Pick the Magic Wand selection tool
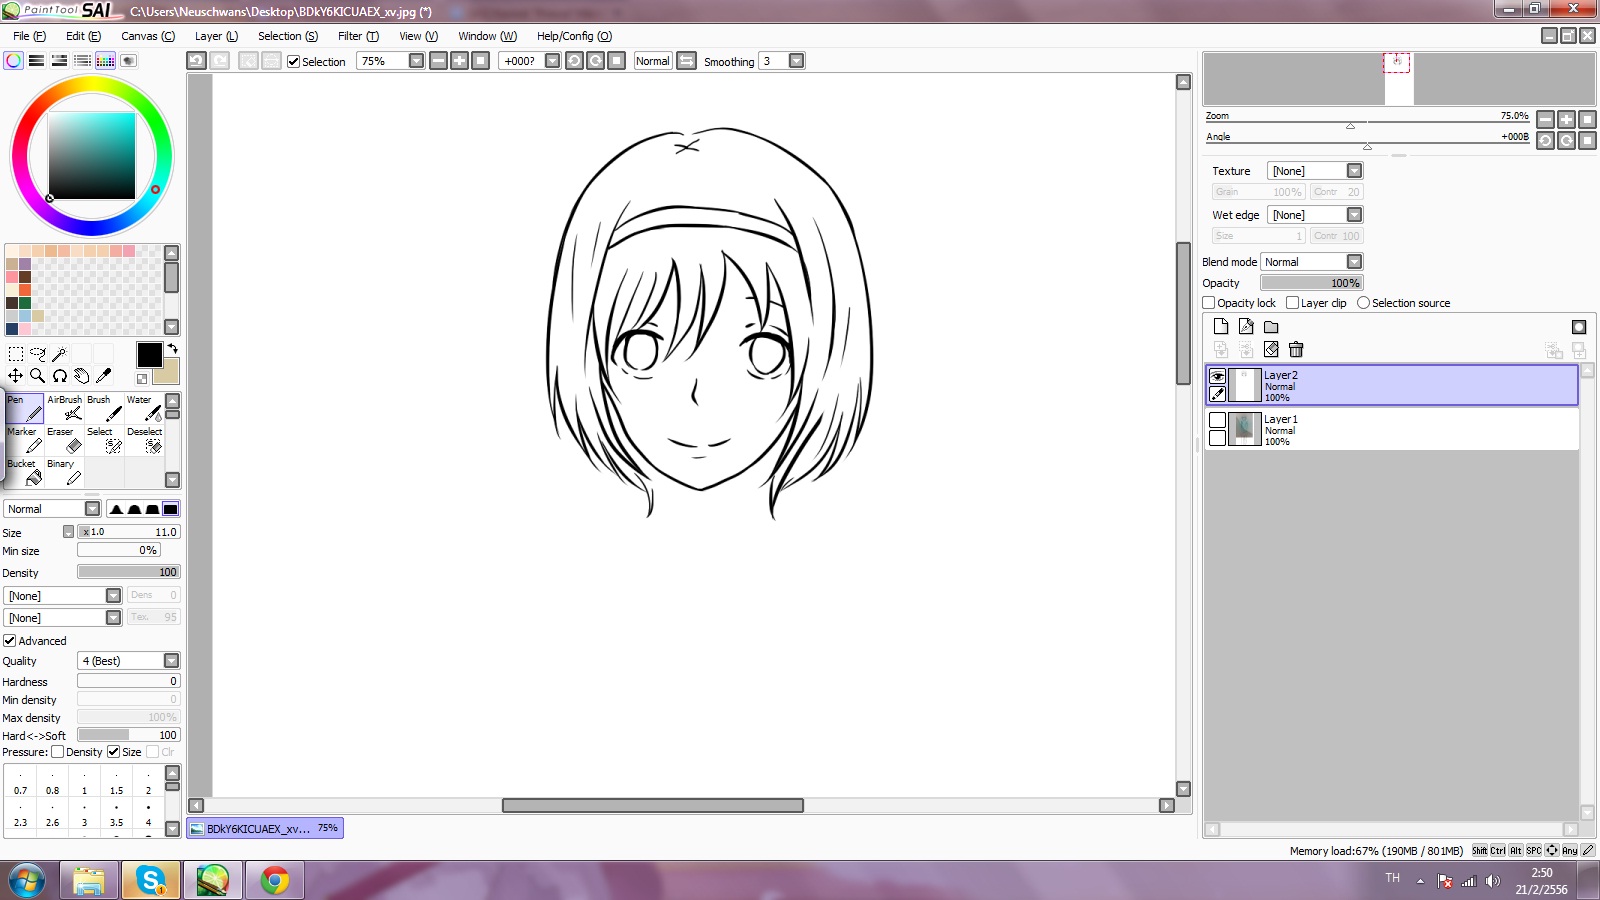The width and height of the screenshot is (1600, 900). pos(60,354)
